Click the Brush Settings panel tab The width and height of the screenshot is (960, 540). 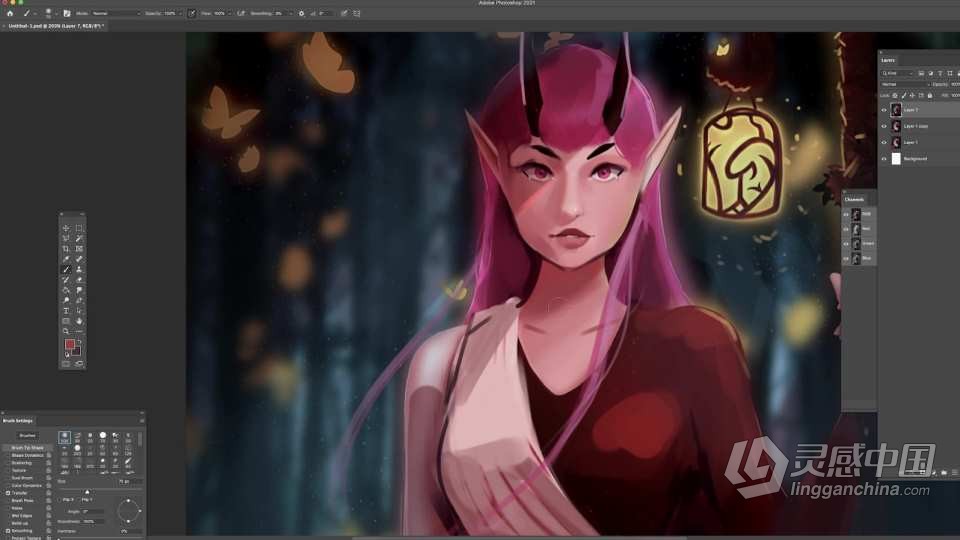(x=18, y=421)
